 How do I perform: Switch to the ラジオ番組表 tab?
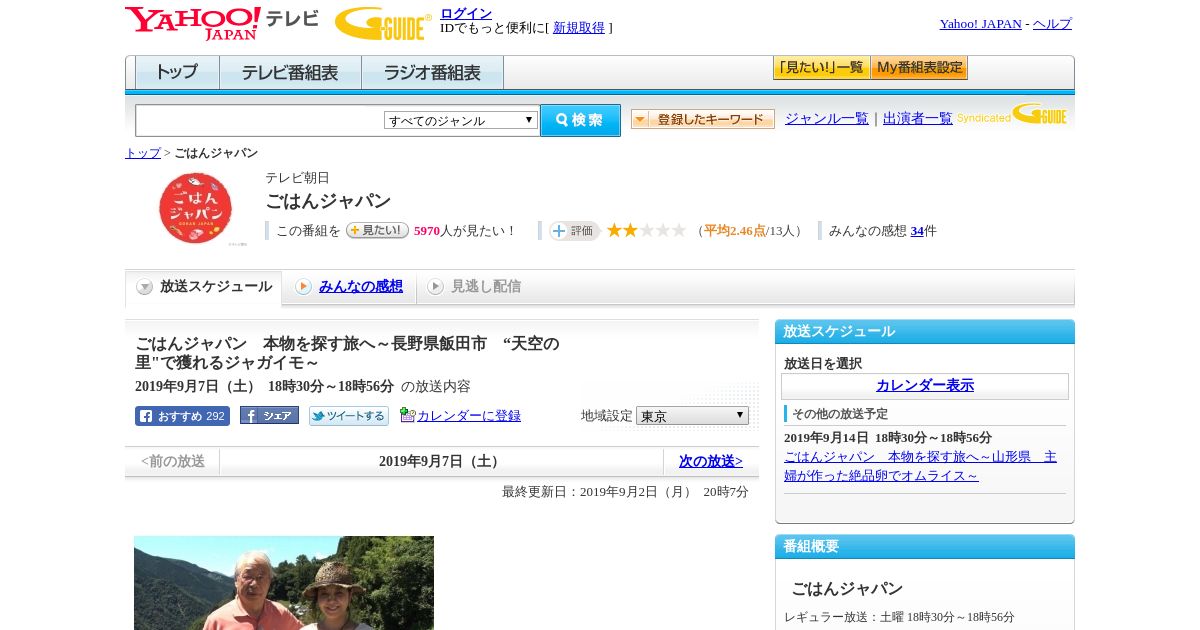point(432,72)
